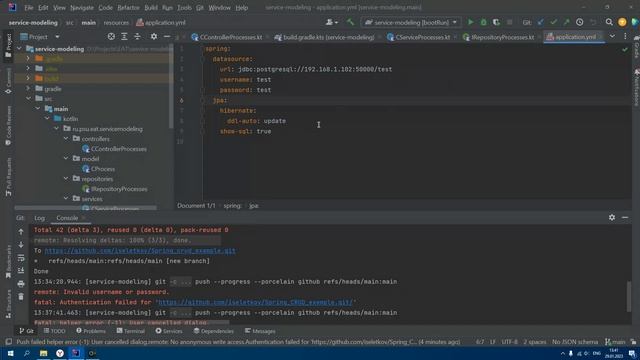Click the green Debug bug icon

[x=483, y=22]
